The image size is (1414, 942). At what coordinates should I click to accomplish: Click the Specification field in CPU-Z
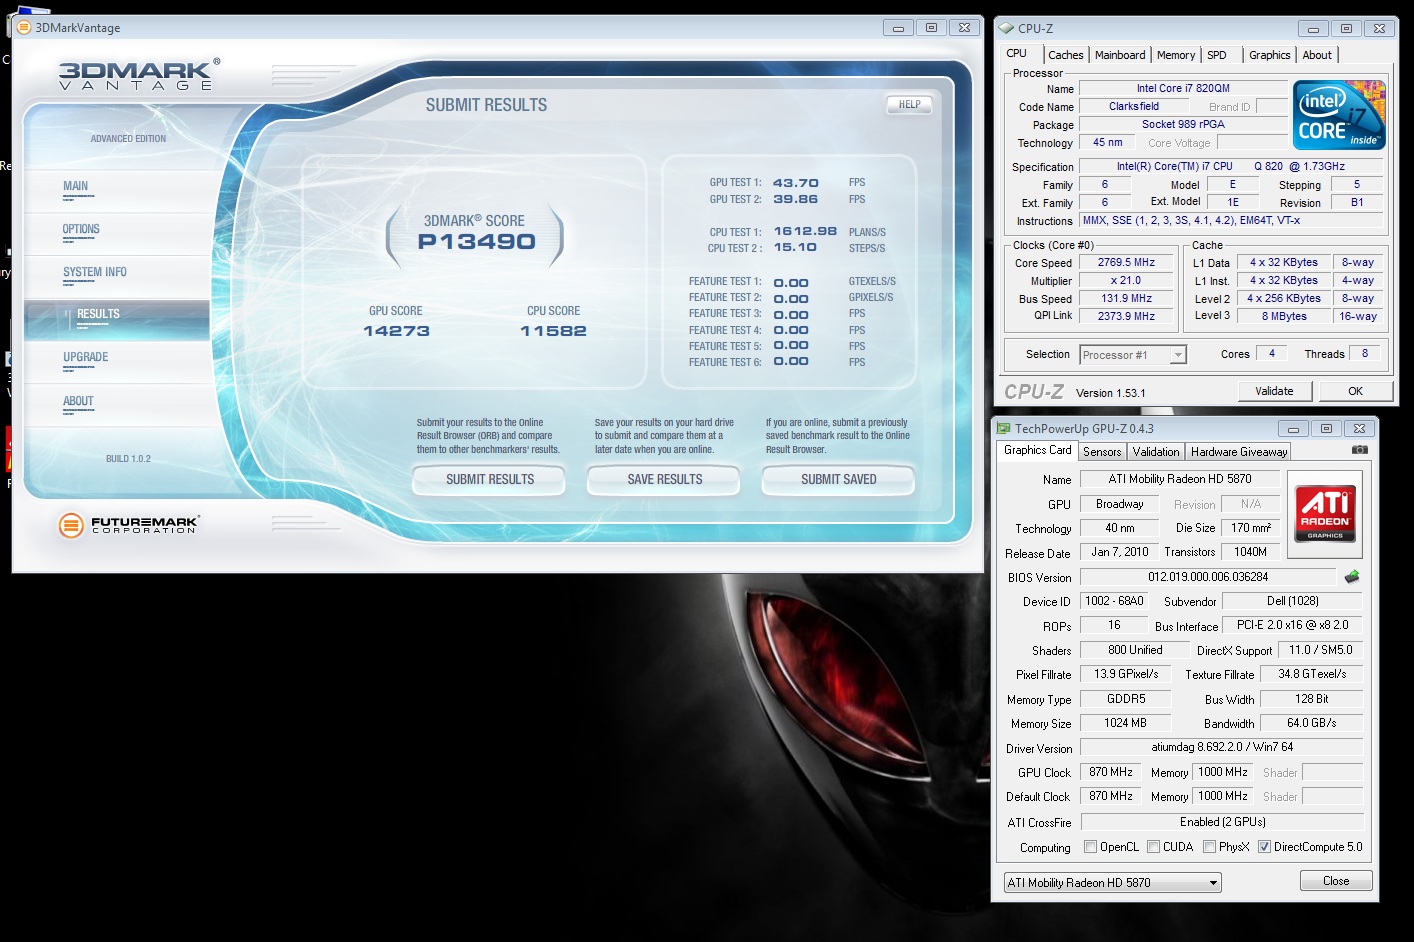tap(1231, 166)
